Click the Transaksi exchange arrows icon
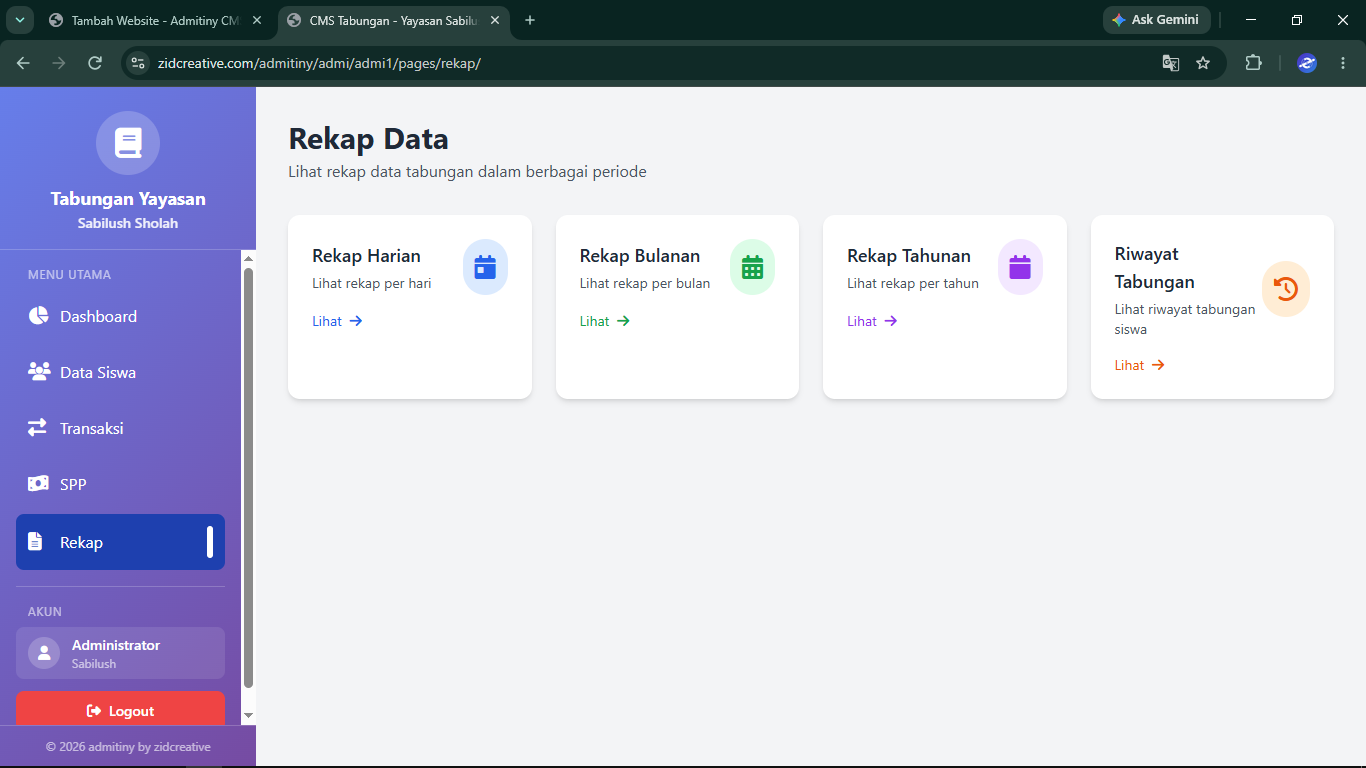Viewport: 1366px width, 768px height. 37,428
